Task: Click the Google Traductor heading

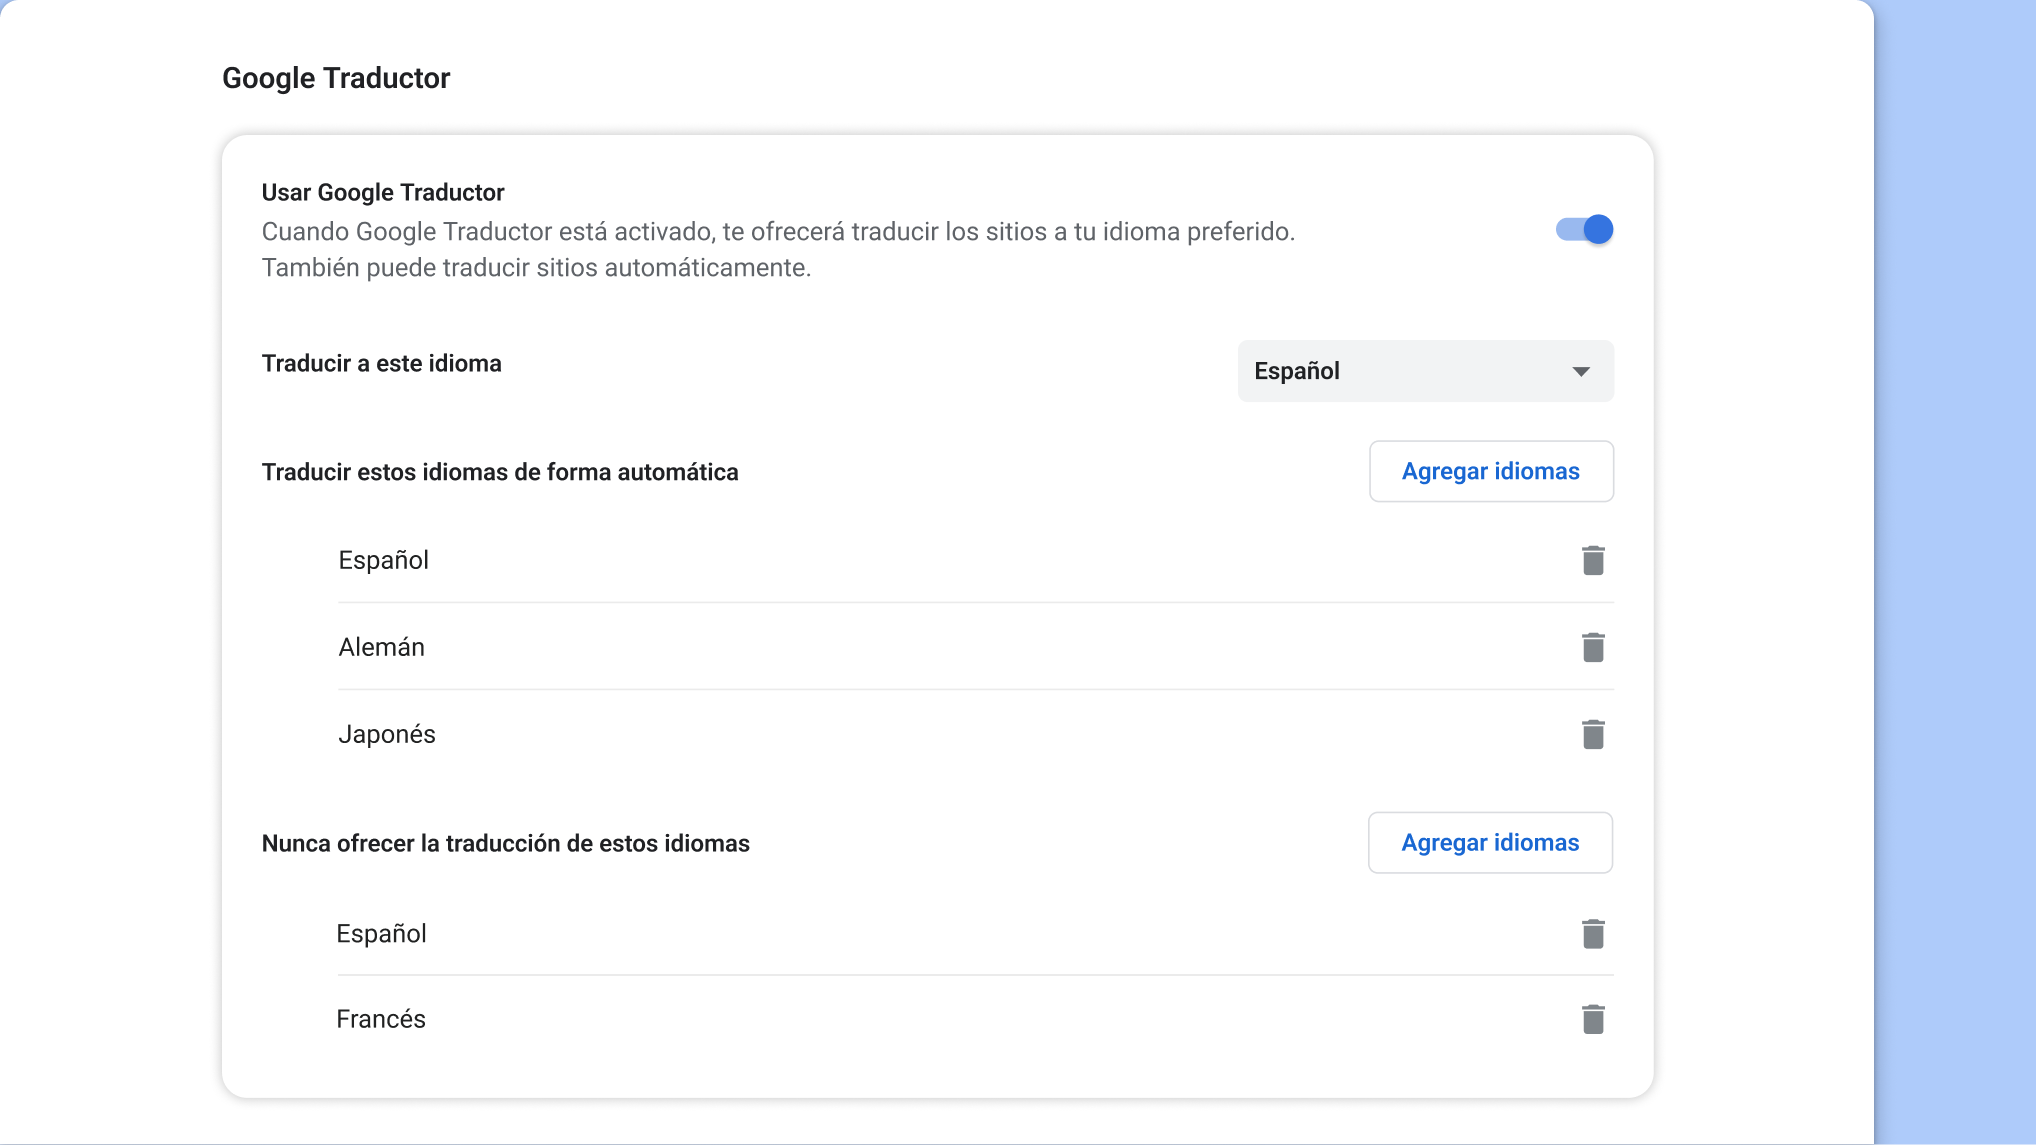Action: click(x=336, y=78)
